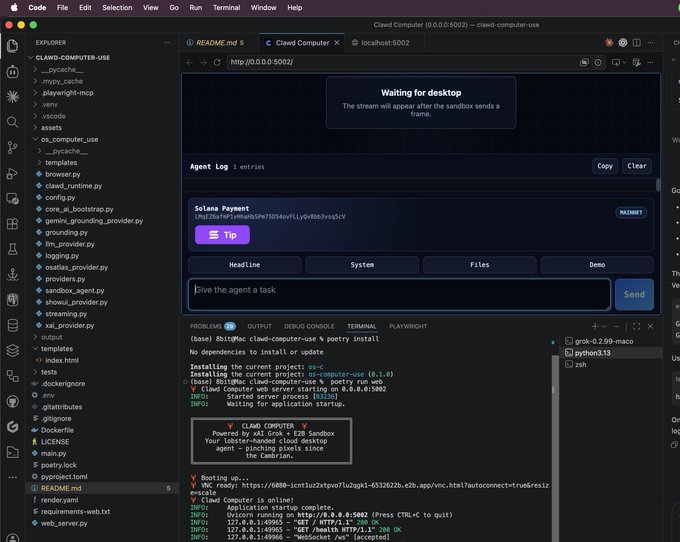Switch to the README.md editor tab
The image size is (680, 542).
(216, 42)
